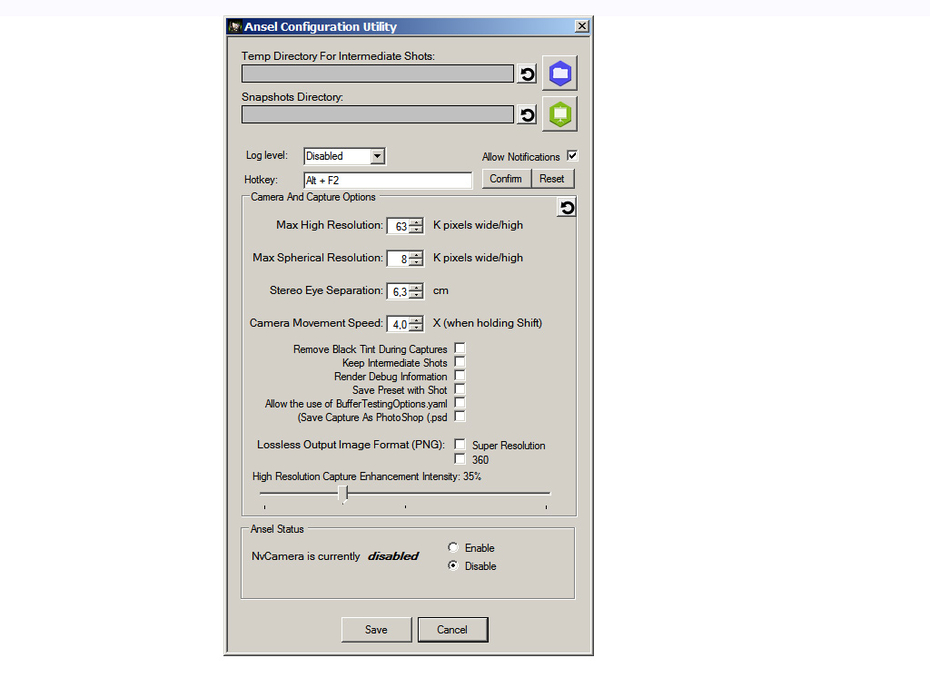Click Confirm to apply the hotkey
Viewport: 930px width, 697px height.
pos(506,179)
